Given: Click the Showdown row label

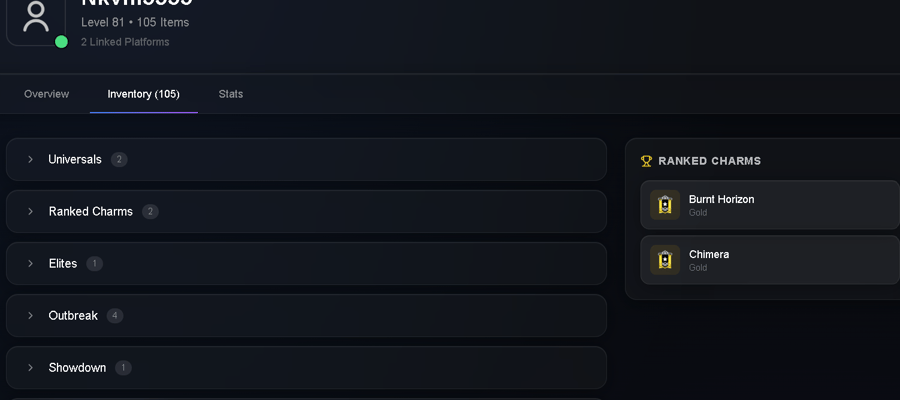Looking at the screenshot, I should [x=77, y=368].
